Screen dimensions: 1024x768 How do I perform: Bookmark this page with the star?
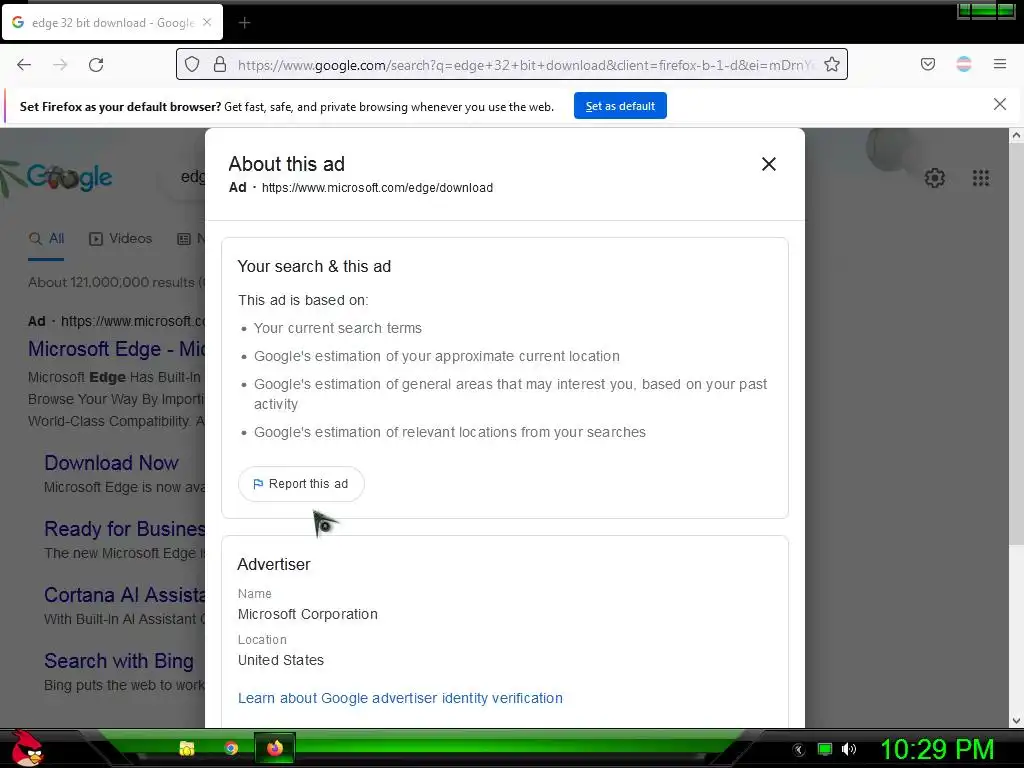[x=831, y=64]
